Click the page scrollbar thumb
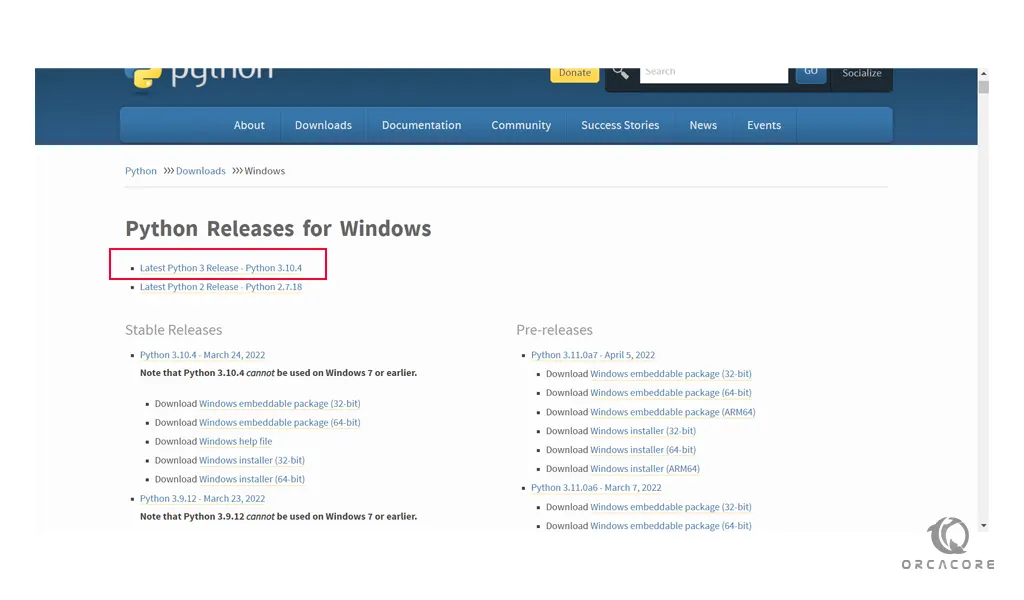 pyautogui.click(x=984, y=87)
